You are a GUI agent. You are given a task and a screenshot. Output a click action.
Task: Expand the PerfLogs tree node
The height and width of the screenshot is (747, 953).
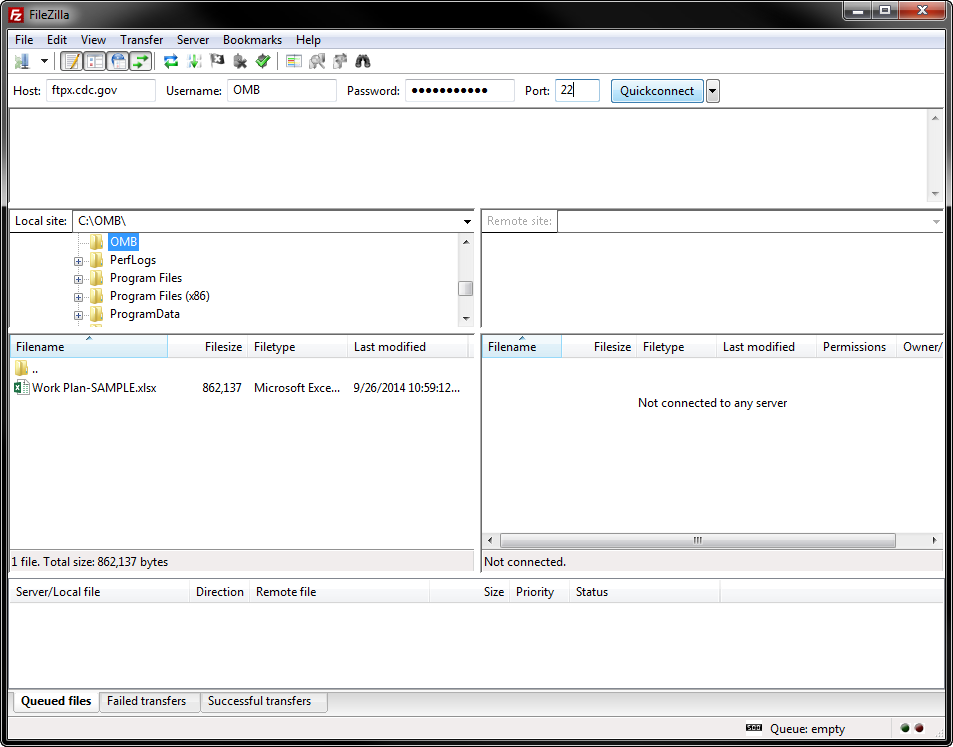point(78,261)
